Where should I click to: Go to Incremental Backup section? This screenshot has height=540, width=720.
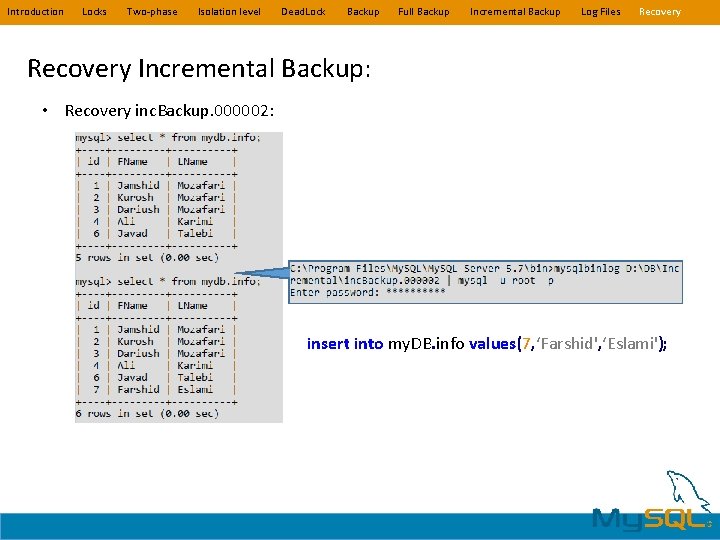[515, 11]
